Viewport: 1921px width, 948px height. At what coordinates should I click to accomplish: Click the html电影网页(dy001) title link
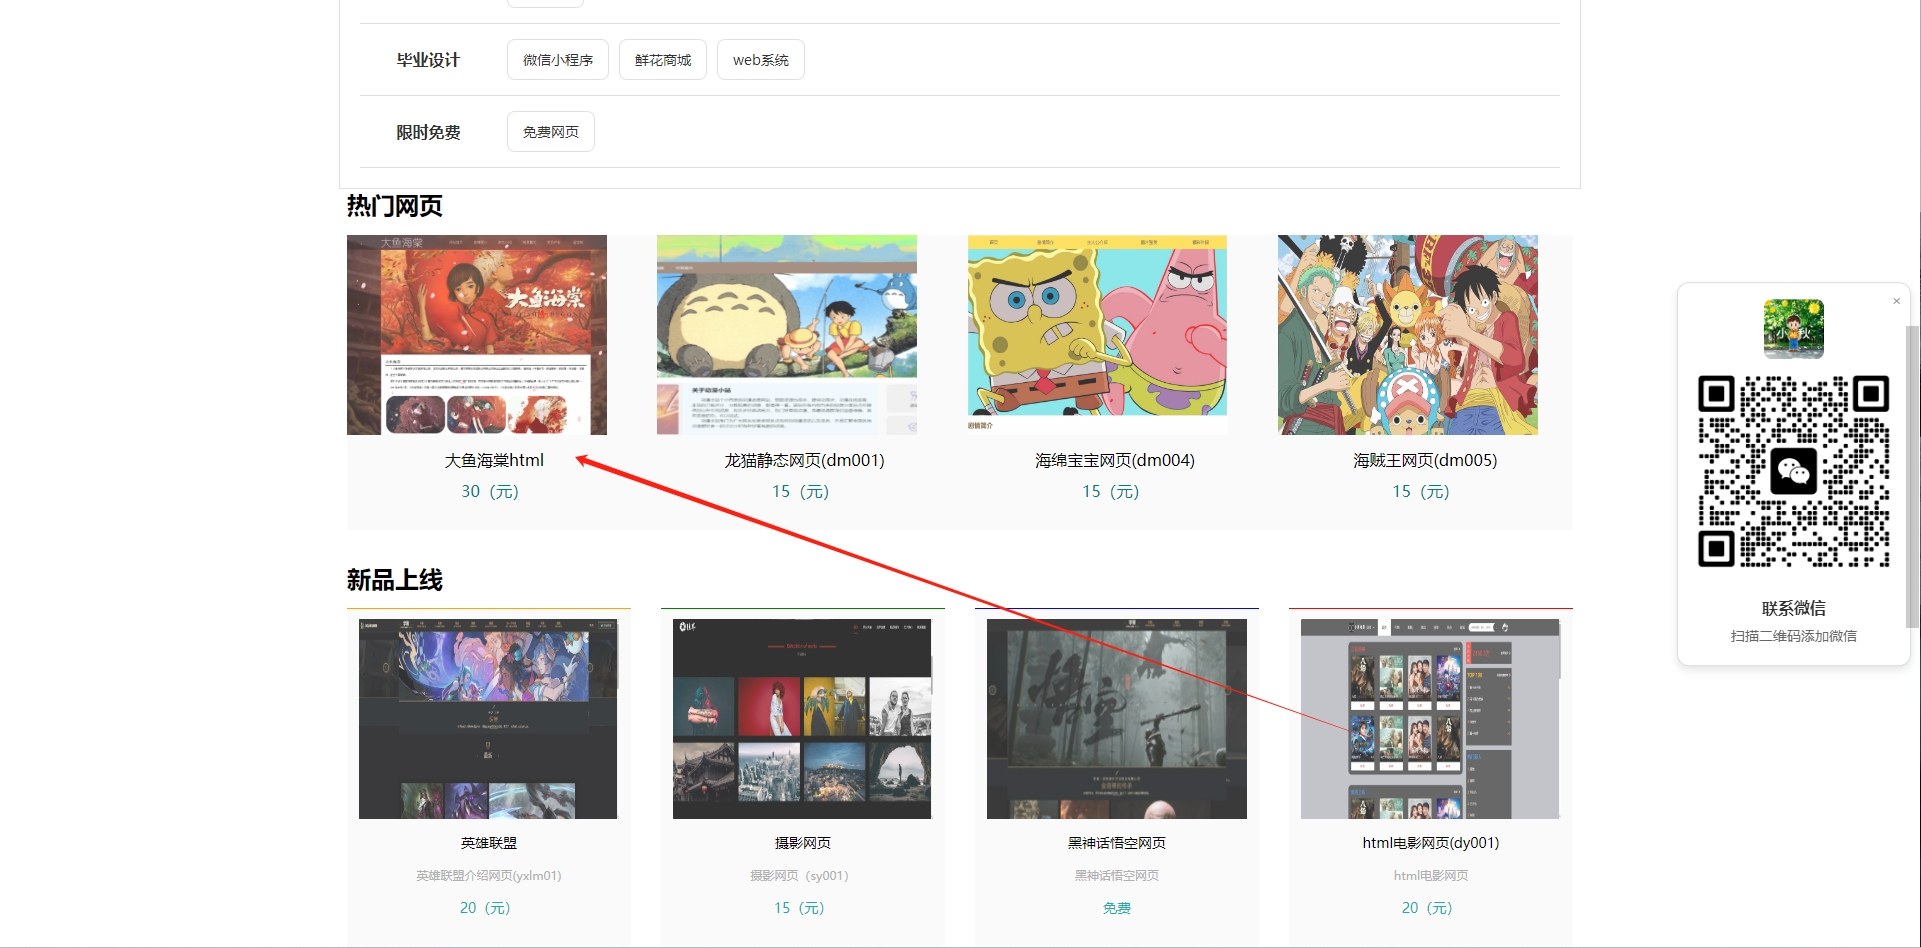[x=1431, y=843]
